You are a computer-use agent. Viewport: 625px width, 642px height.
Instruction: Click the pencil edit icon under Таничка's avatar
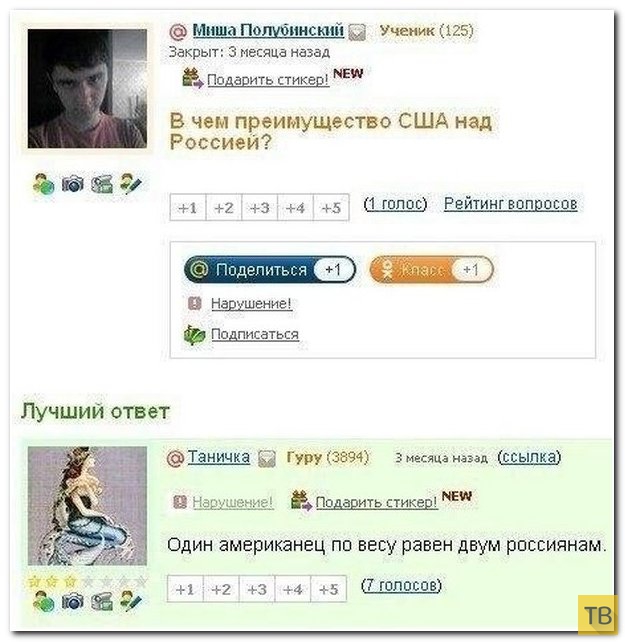point(131,602)
